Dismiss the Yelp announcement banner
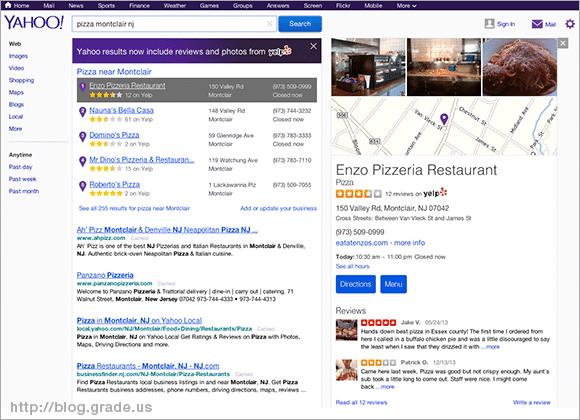 pos(313,46)
